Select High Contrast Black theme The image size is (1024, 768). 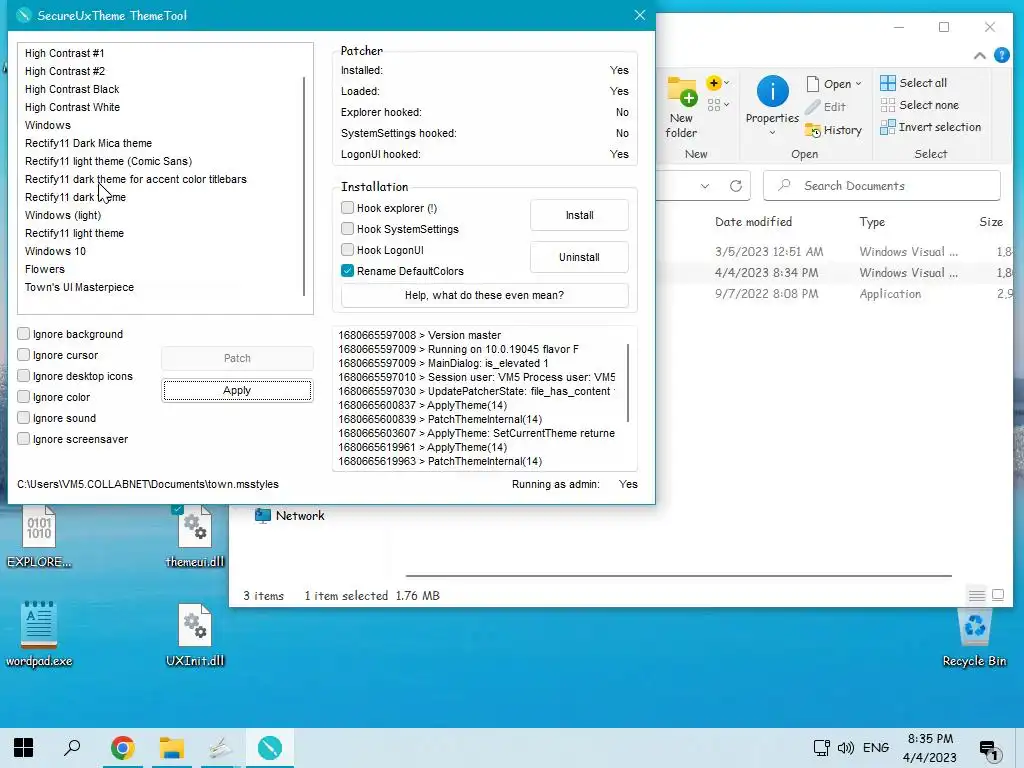72,89
